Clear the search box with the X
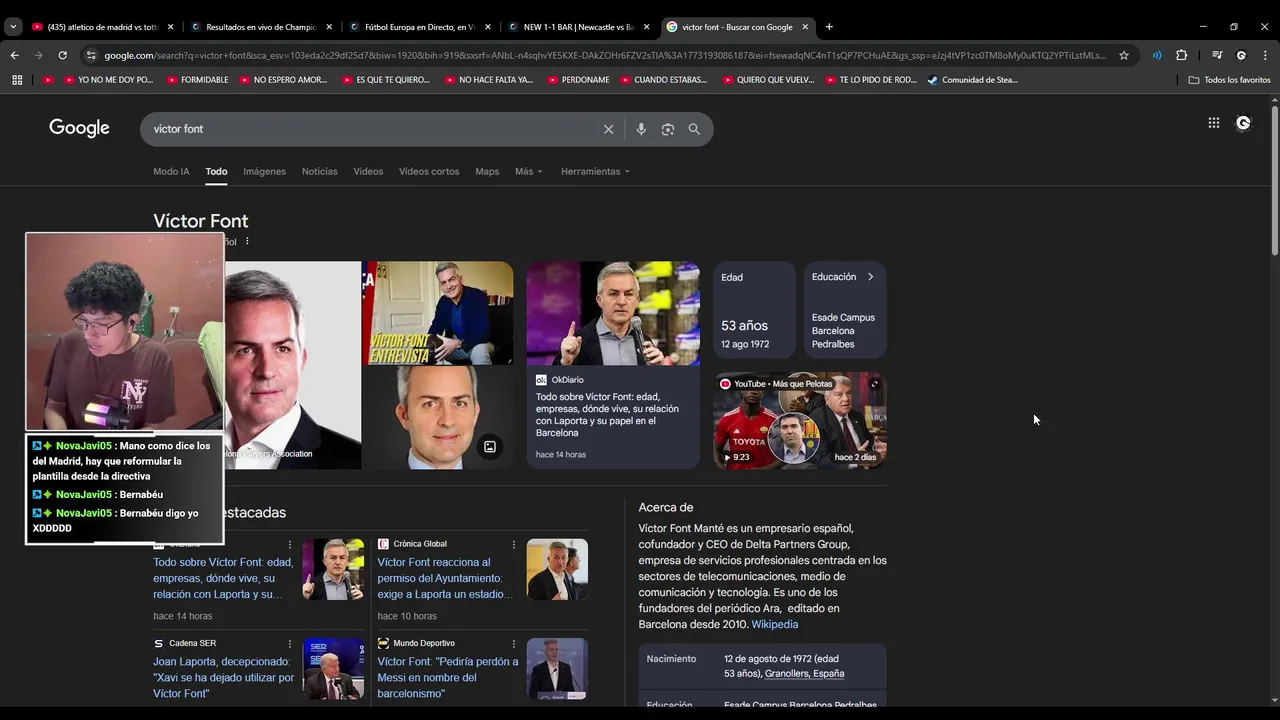1280x720 pixels. pyautogui.click(x=608, y=129)
